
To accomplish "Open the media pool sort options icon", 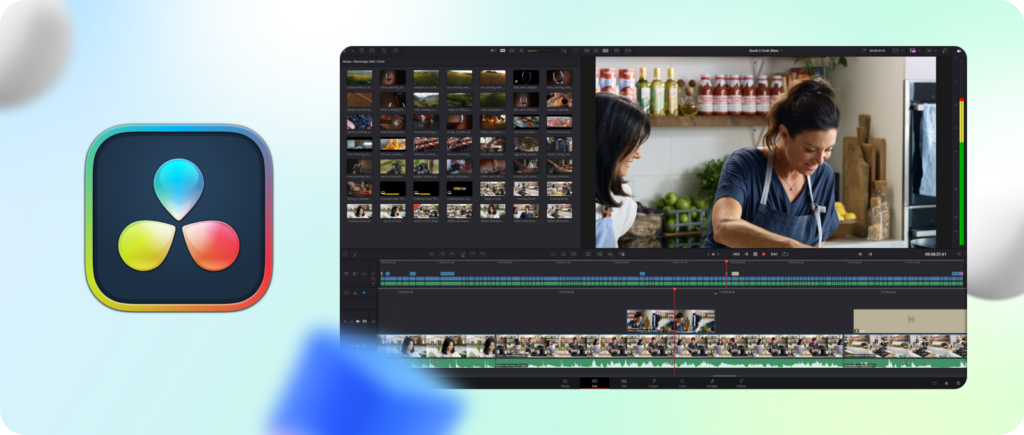I will click(564, 50).
